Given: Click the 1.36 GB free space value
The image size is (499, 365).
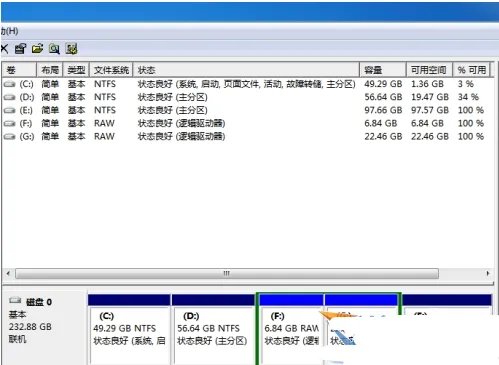Looking at the screenshot, I should coord(427,84).
